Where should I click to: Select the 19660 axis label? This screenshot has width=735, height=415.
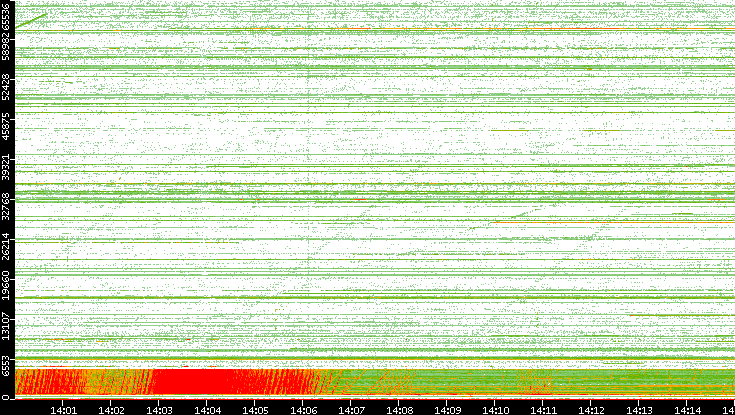coord(7,286)
